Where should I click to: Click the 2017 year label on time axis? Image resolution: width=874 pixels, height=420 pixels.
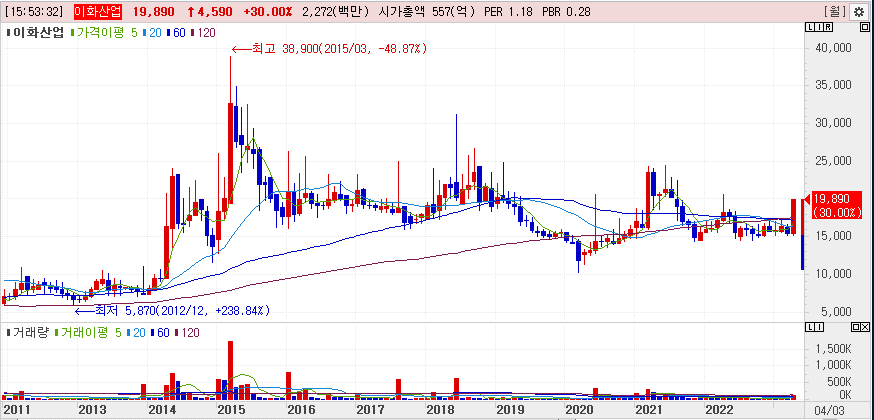(369, 409)
